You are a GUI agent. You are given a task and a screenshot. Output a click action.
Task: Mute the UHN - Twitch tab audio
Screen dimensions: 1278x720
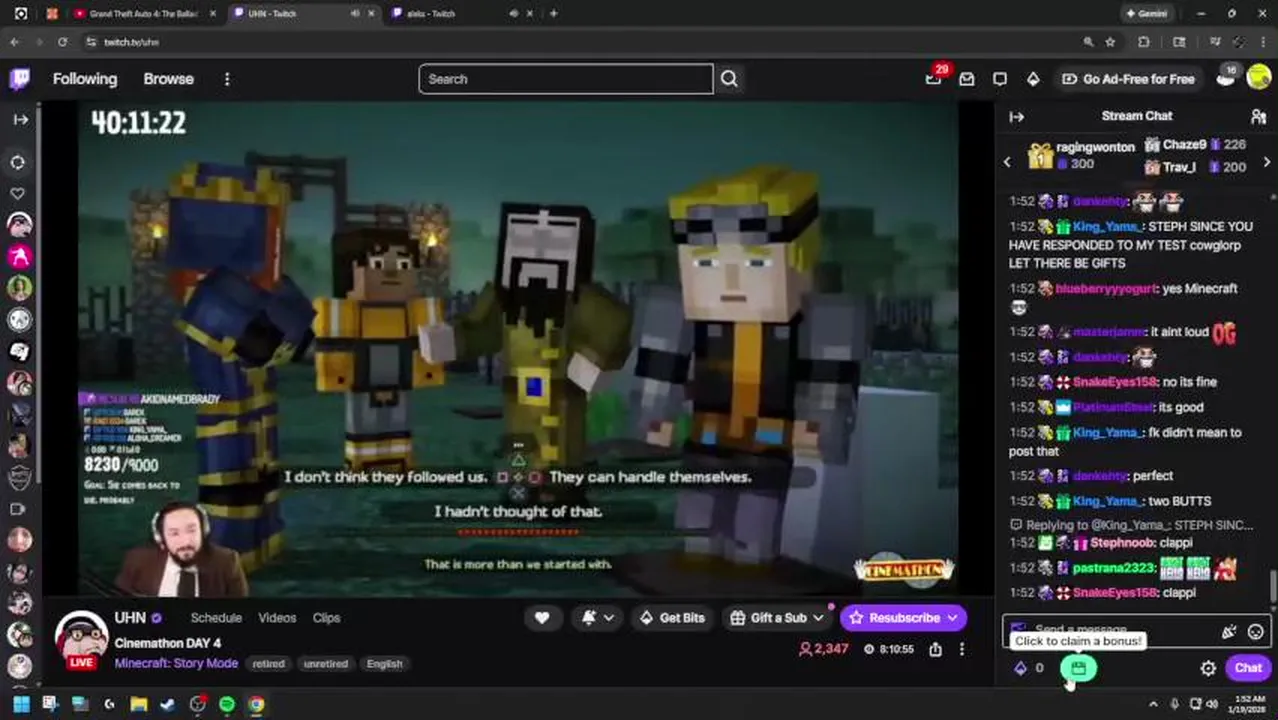pos(355,14)
